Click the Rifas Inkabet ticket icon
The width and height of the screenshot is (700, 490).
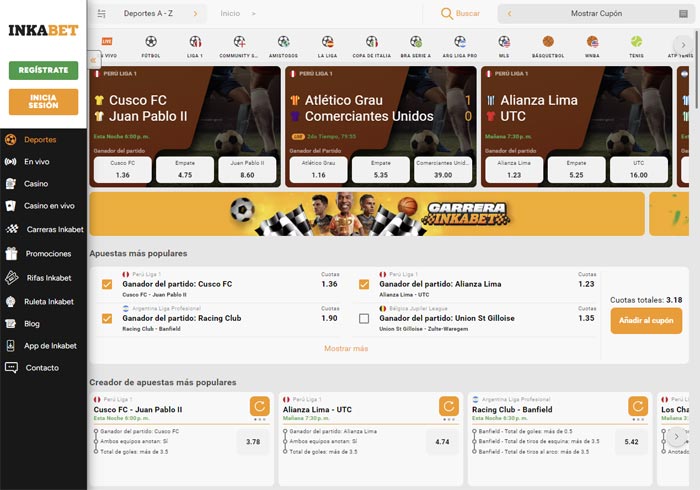(x=12, y=278)
